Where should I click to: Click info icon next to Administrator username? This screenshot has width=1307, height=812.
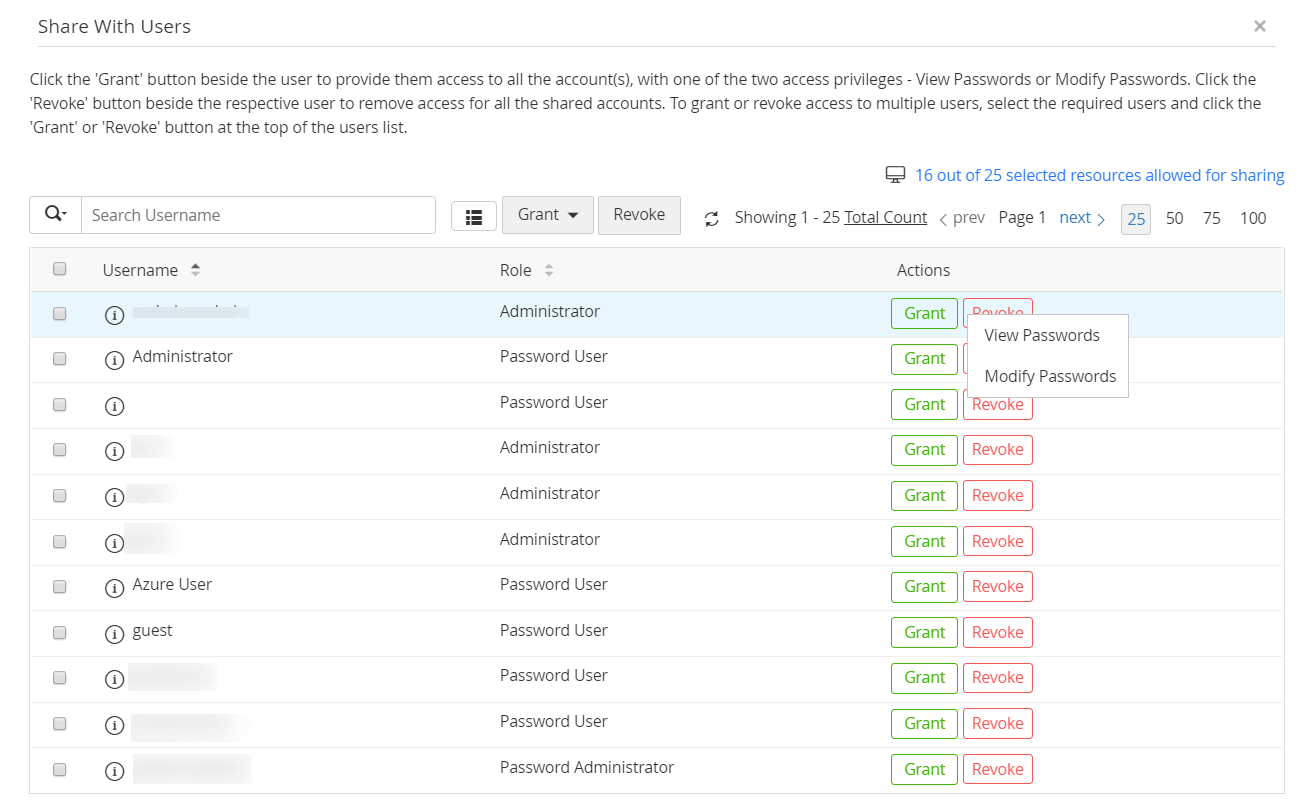(114, 359)
